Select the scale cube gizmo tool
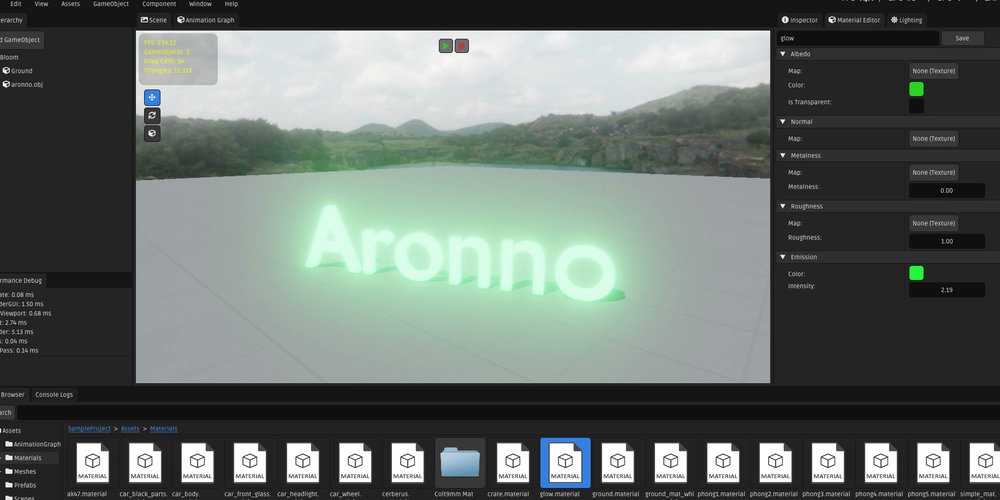 152,133
